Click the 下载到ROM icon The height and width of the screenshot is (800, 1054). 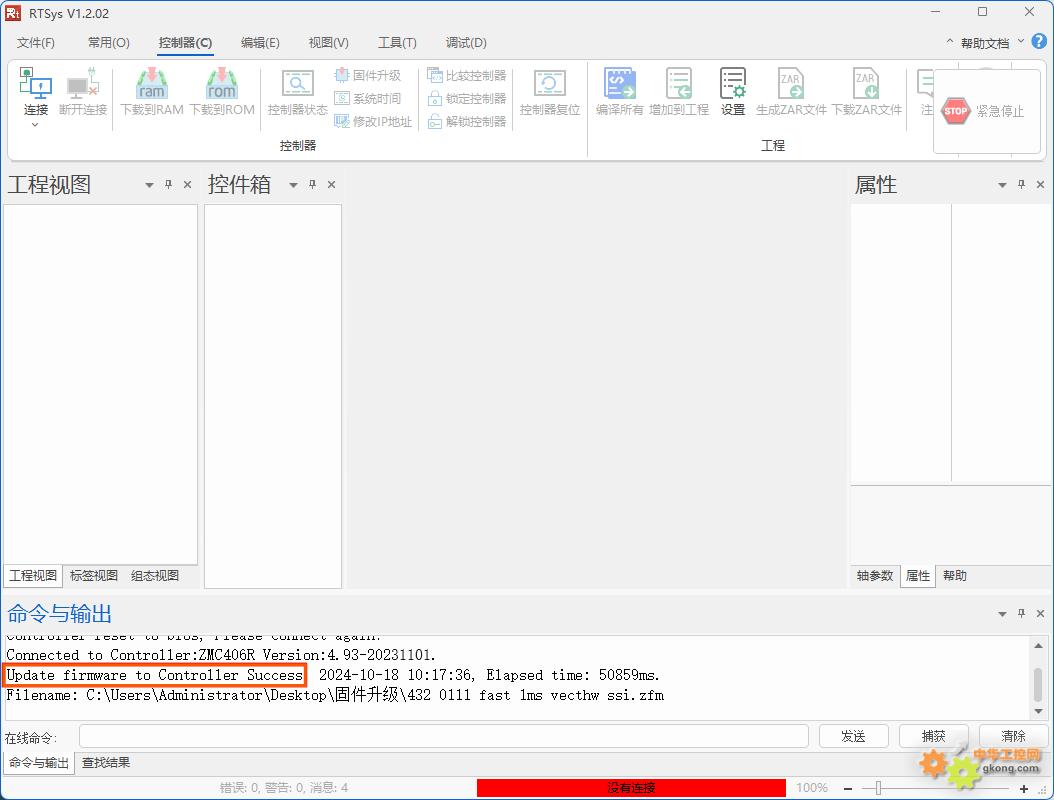[x=222, y=83]
